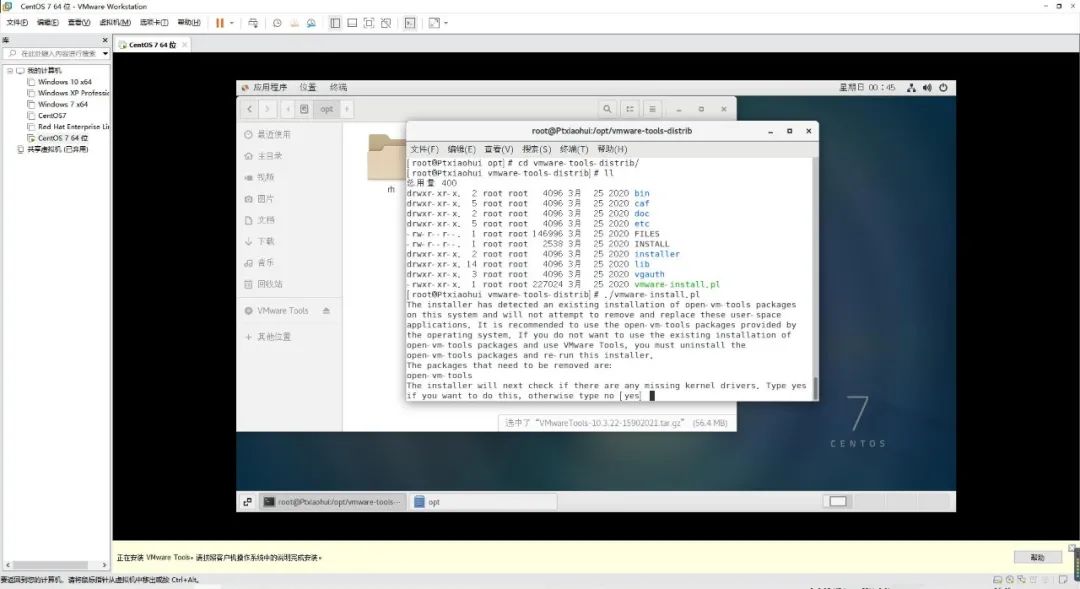Viewport: 1080px width, 589px height.
Task: Open terminal 终端(T) menu
Action: (x=574, y=149)
